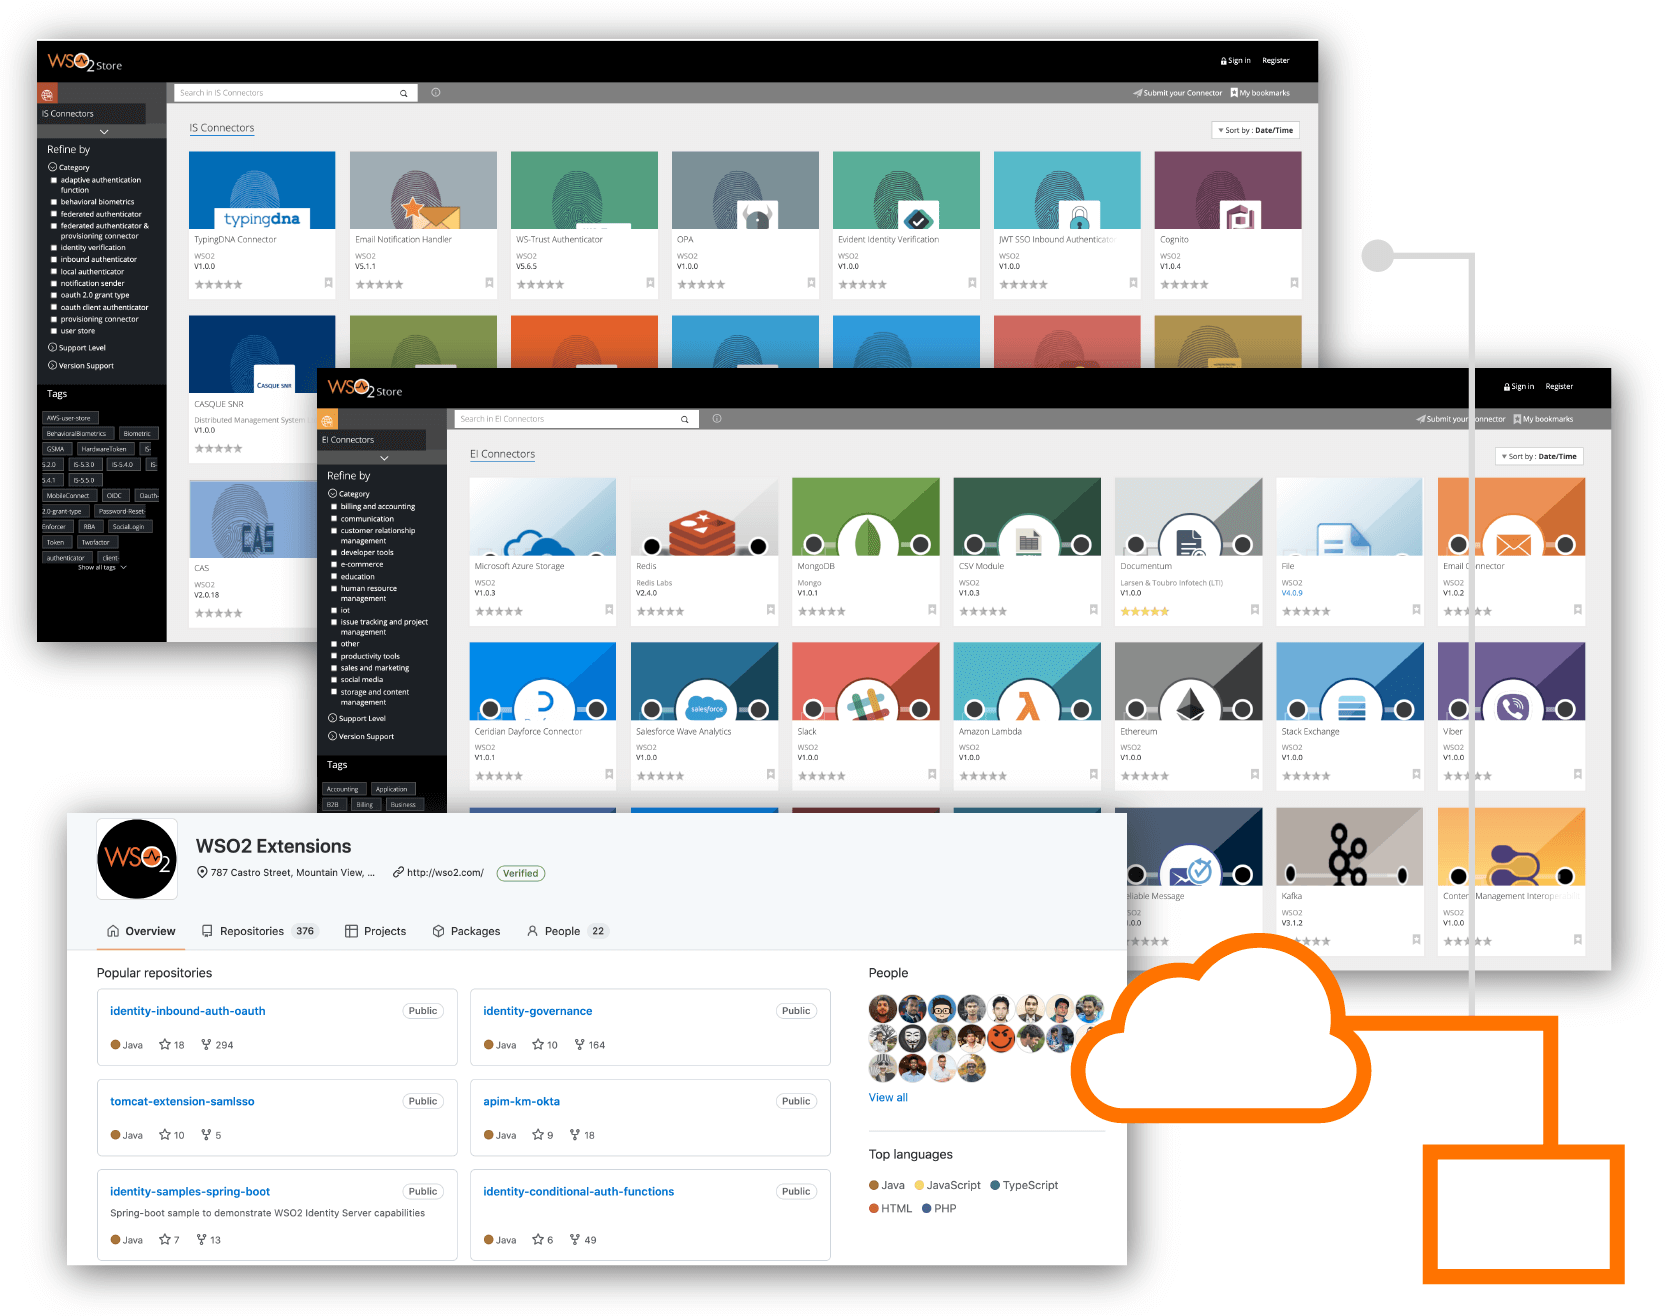
Task: Open the WSO2 Extensions GitHub avatar
Action: [x=137, y=859]
